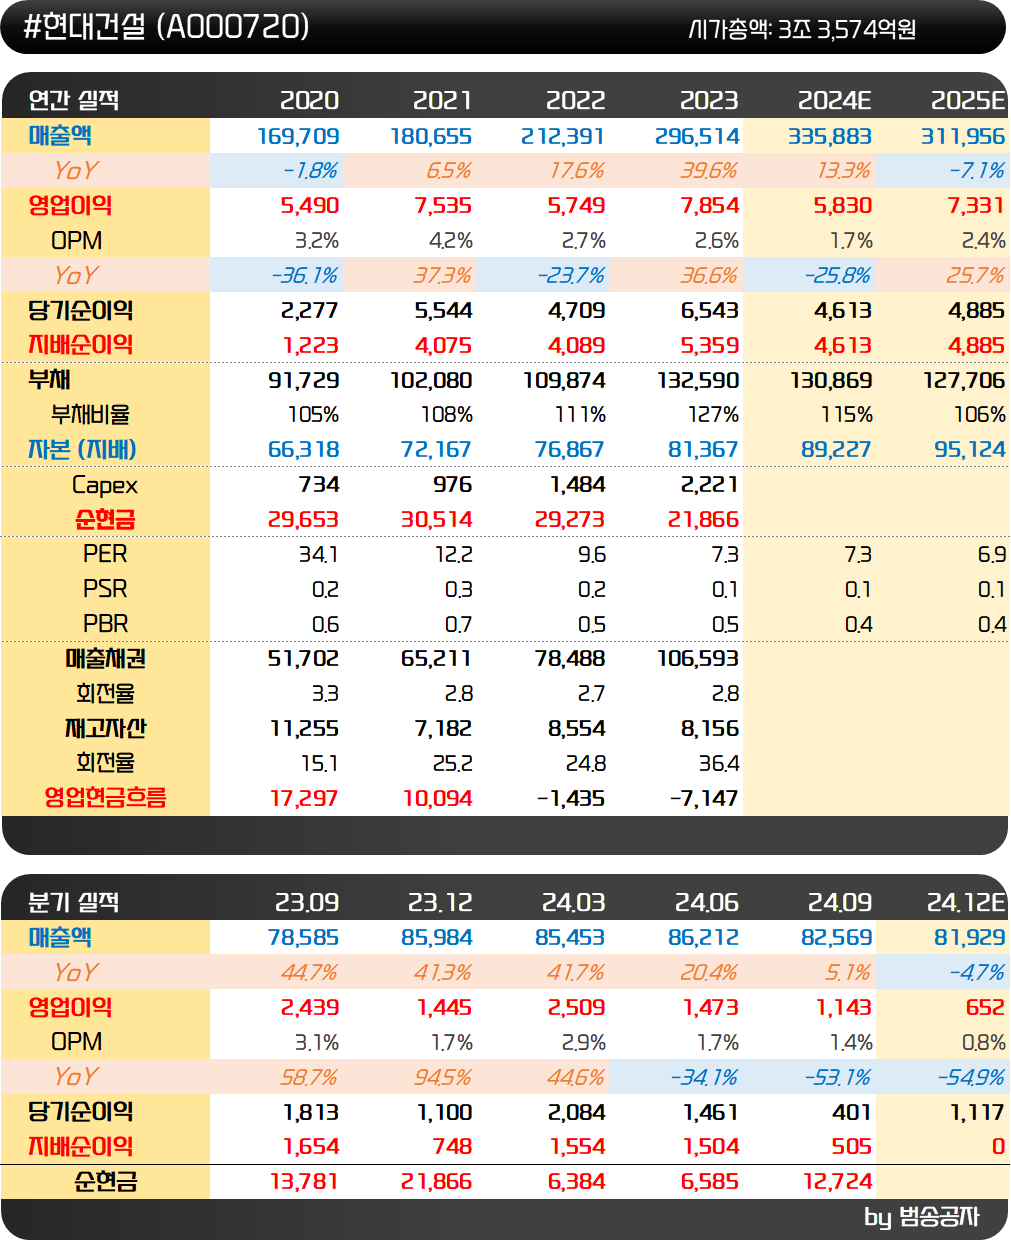Select 2023 revenue value '296,514'

tap(697, 136)
